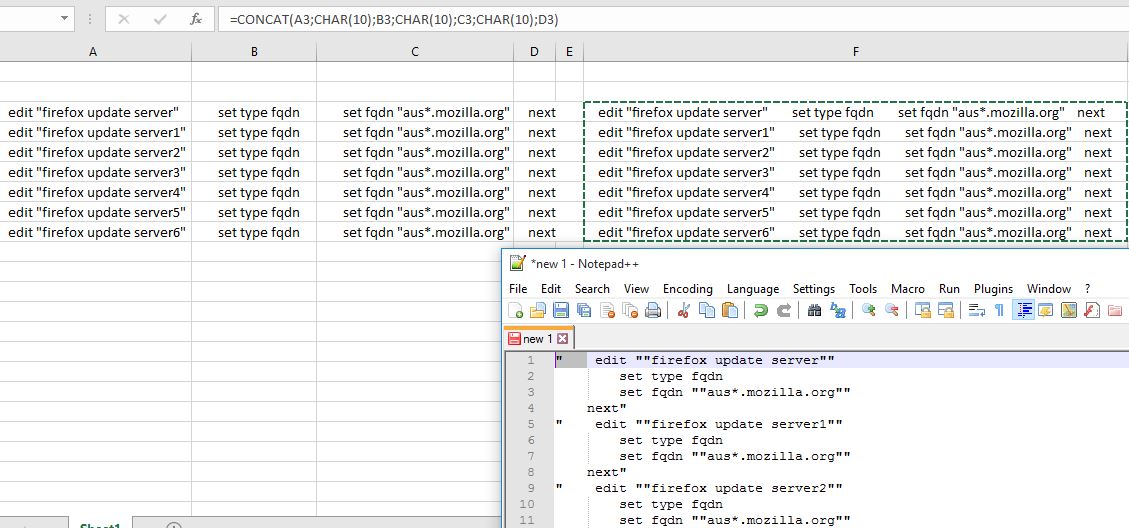The height and width of the screenshot is (528, 1129).
Task: Select Excel column D header
Action: 534,52
